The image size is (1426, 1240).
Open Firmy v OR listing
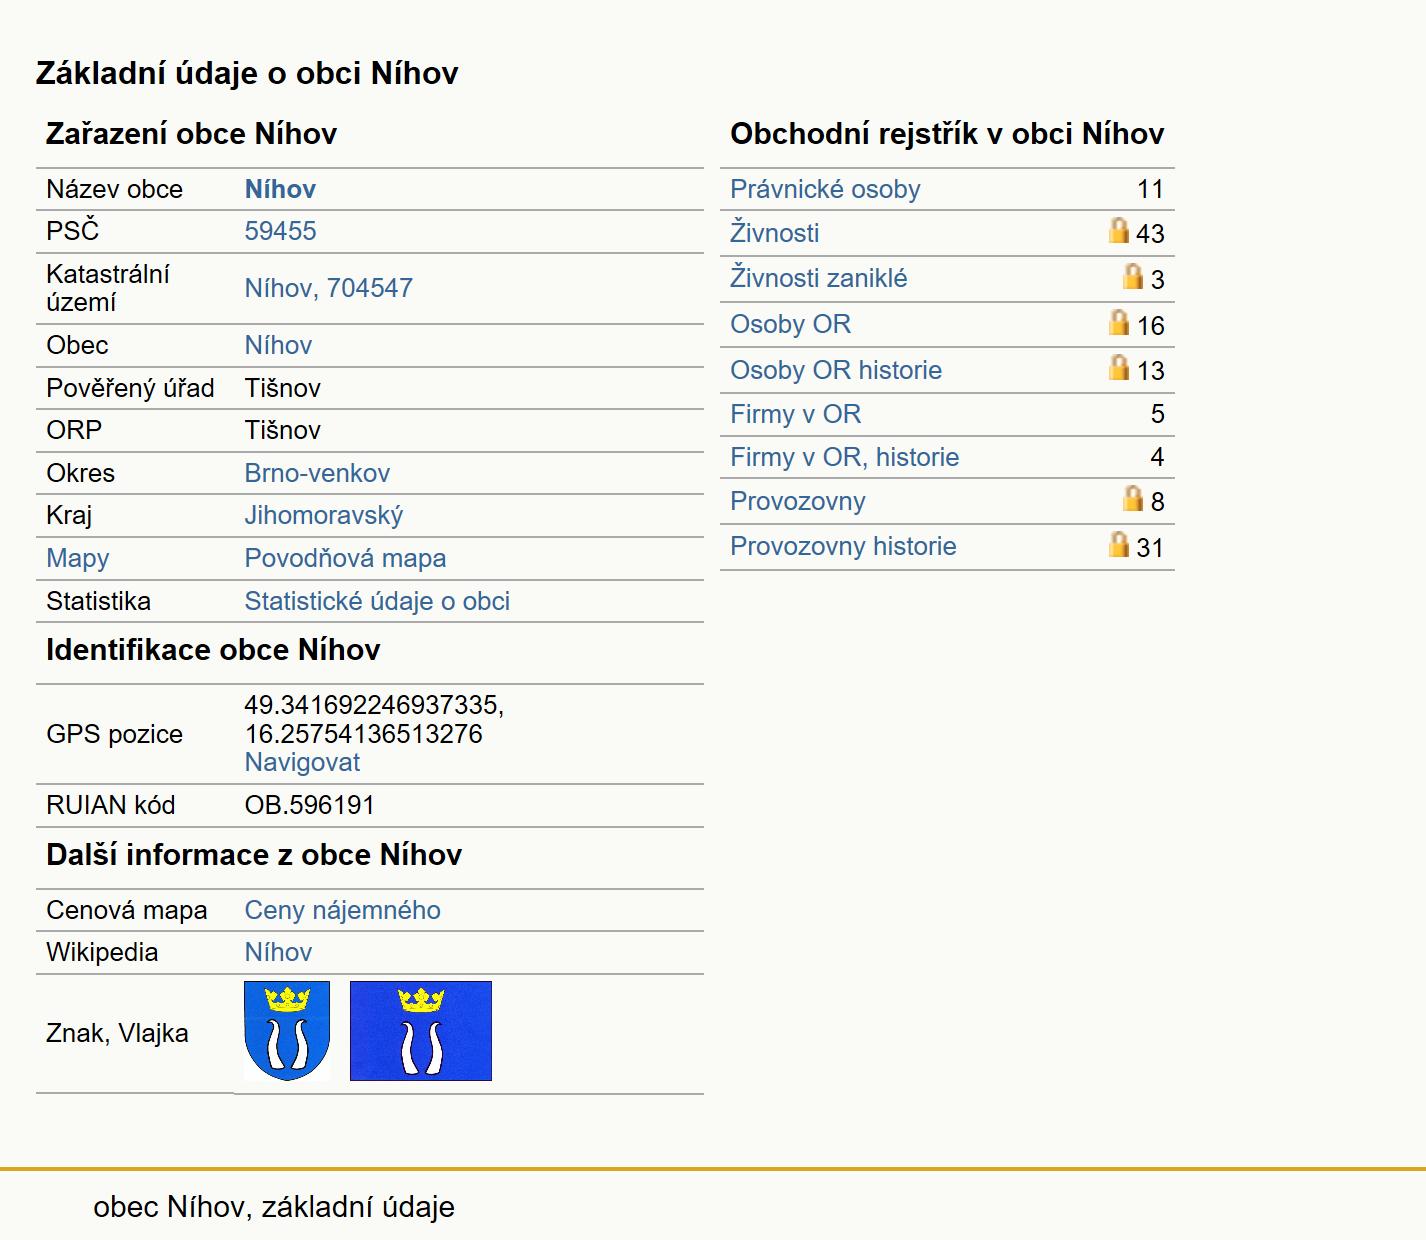(795, 414)
